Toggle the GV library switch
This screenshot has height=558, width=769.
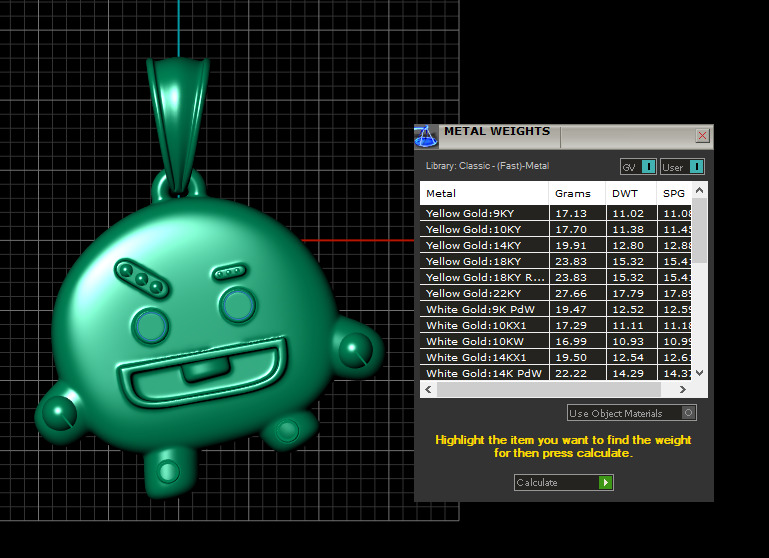tap(638, 167)
